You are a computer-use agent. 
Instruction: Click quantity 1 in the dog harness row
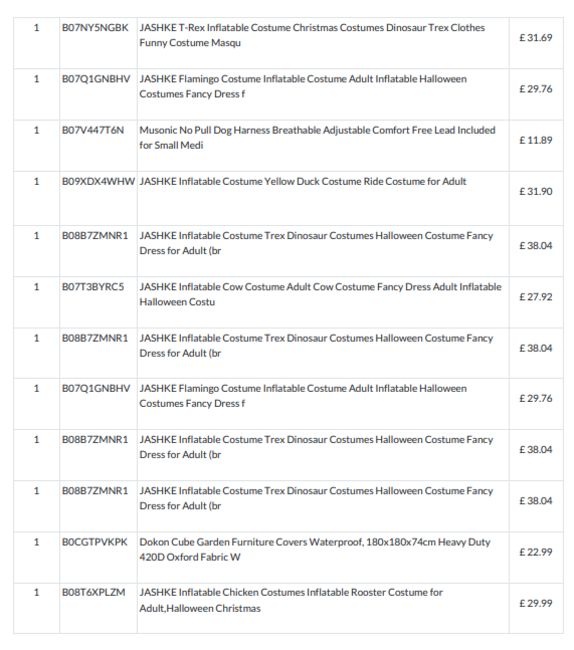pos(36,130)
